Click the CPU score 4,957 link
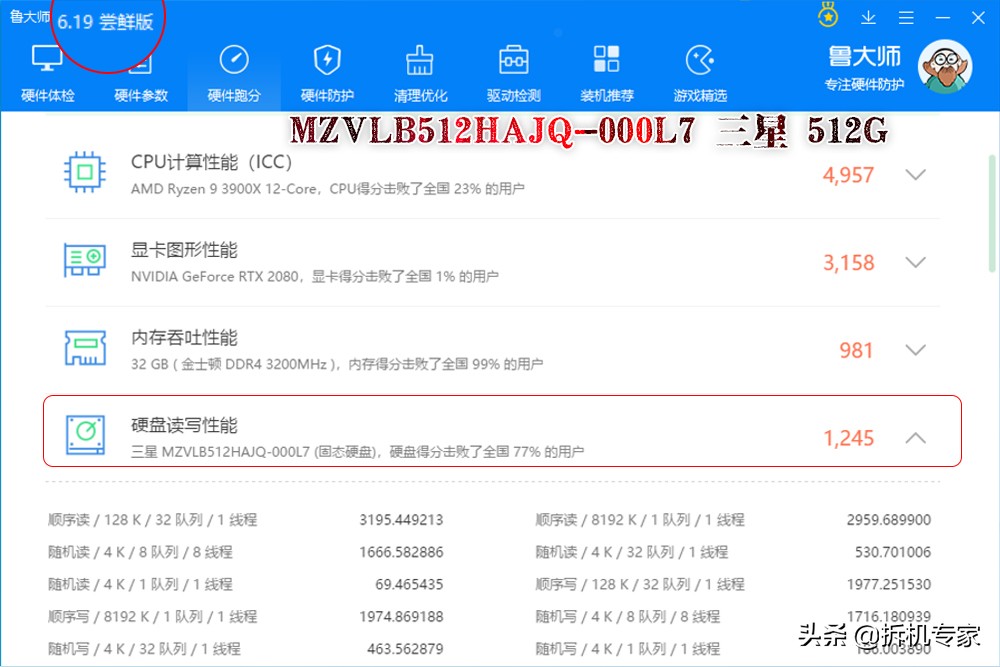 tap(850, 174)
